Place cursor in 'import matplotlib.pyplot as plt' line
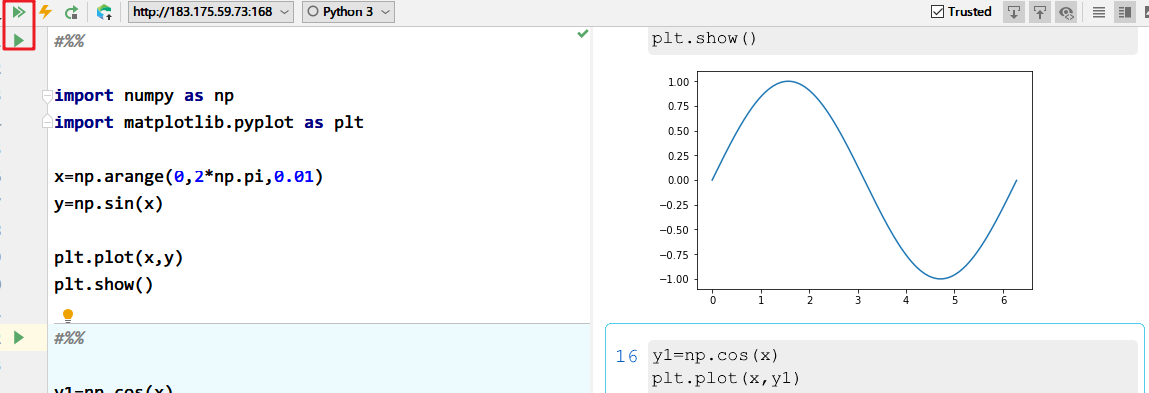The height and width of the screenshot is (393, 1149). click(209, 122)
